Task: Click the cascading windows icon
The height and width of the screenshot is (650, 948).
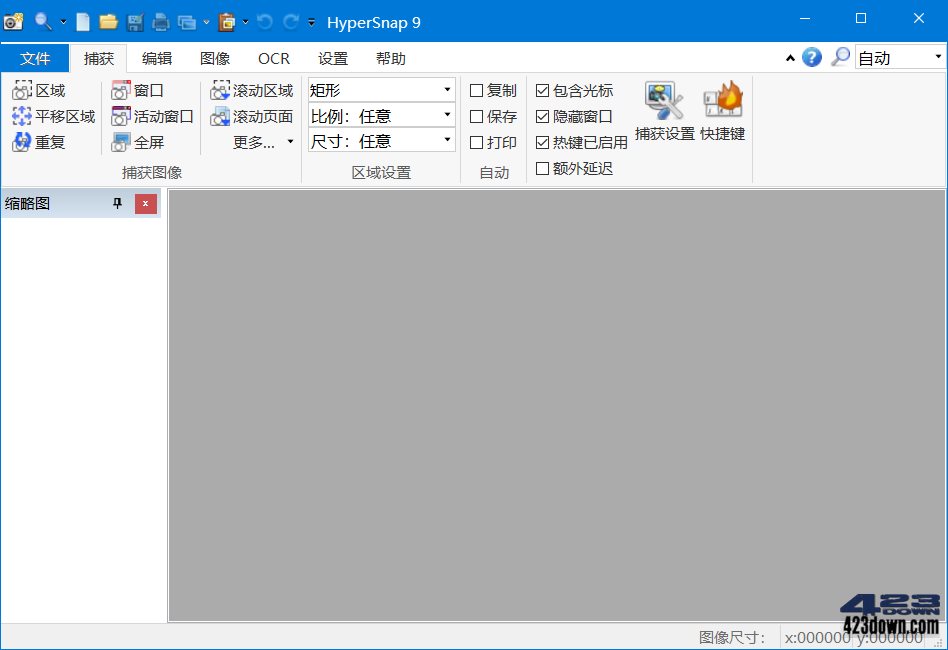Action: pyautogui.click(x=187, y=22)
